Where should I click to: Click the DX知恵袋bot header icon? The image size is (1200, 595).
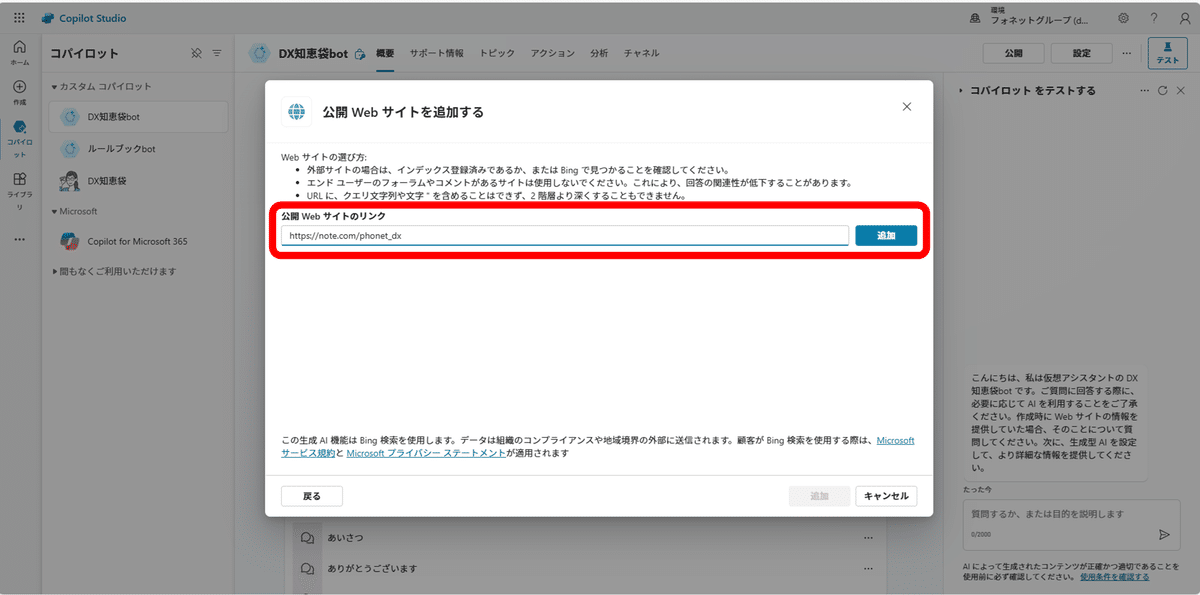coord(260,53)
